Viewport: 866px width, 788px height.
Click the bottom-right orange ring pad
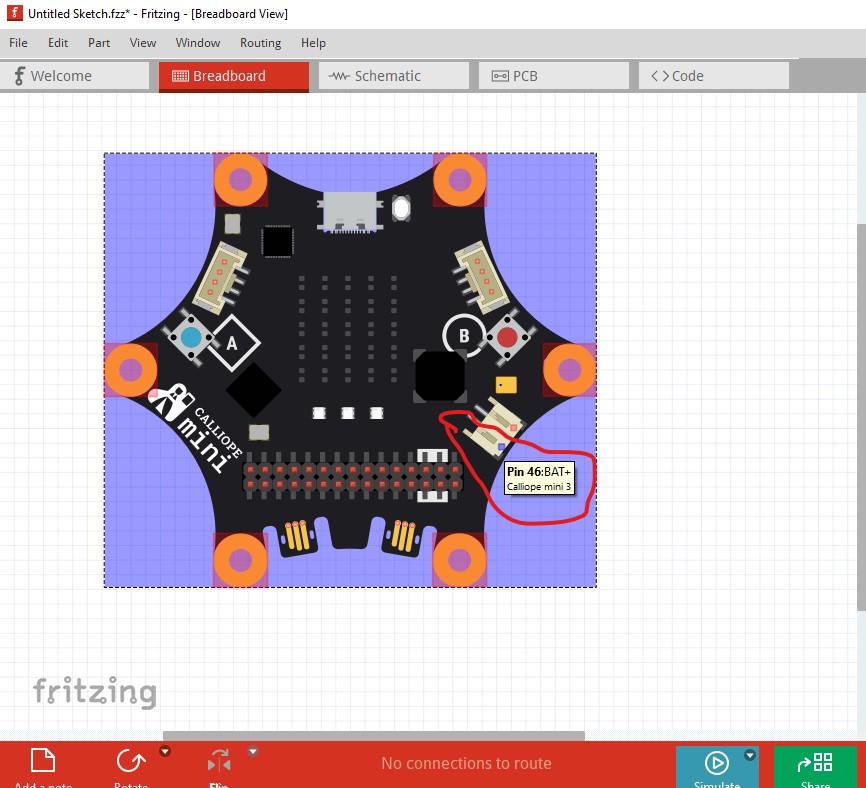click(460, 560)
